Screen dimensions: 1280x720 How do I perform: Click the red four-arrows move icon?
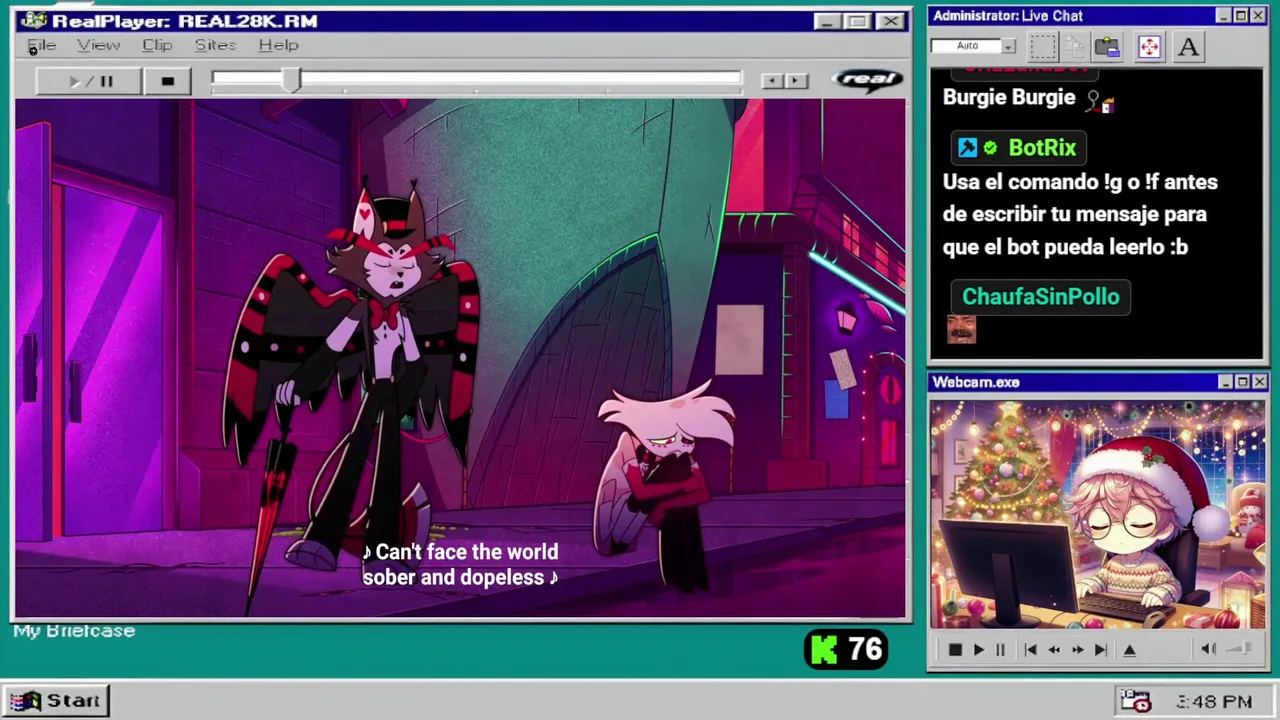pos(1149,47)
